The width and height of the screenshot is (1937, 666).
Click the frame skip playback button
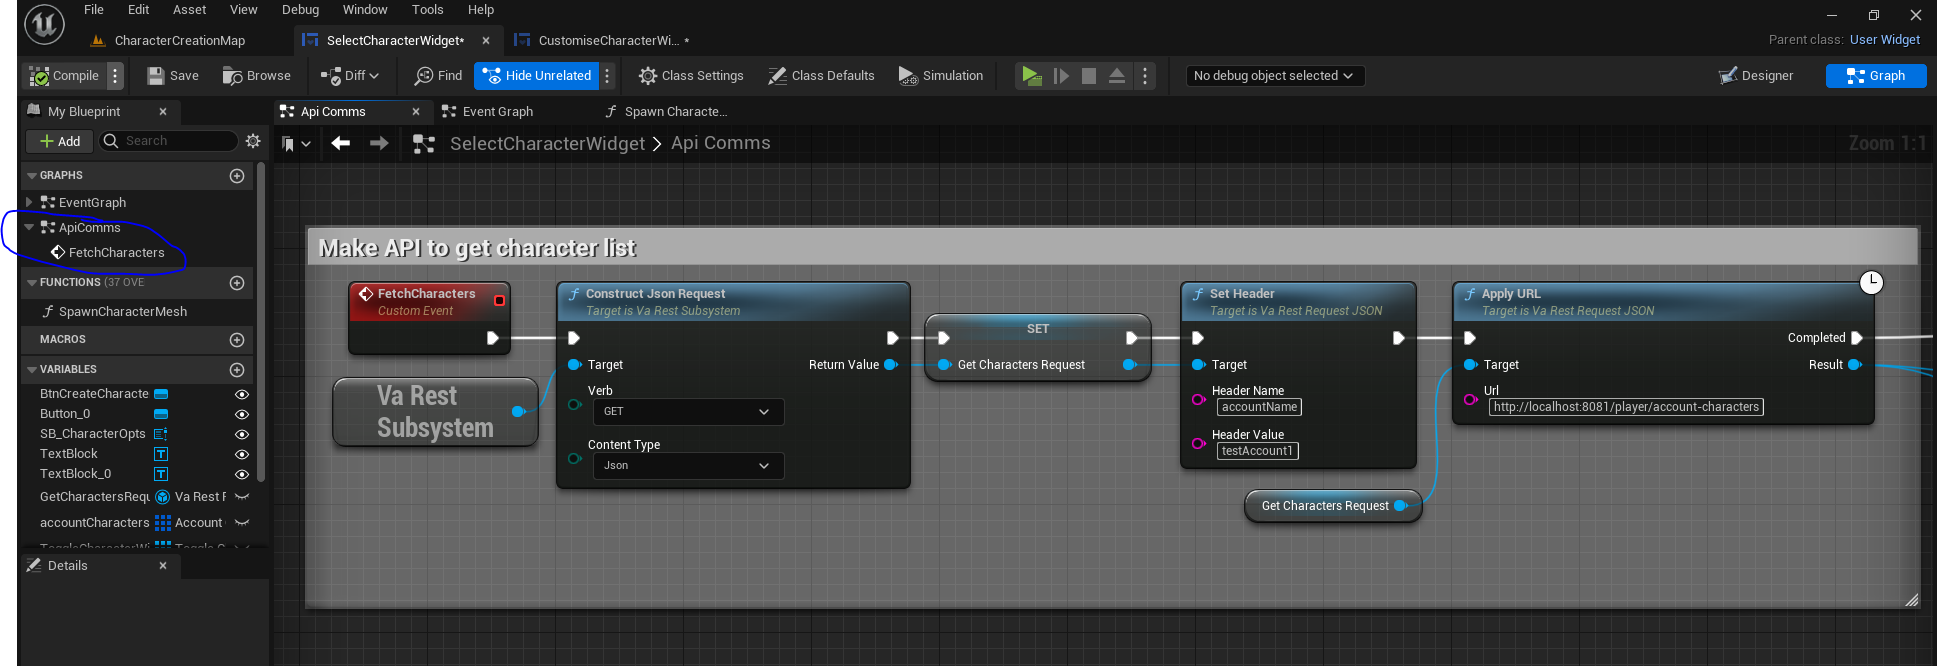click(1061, 76)
